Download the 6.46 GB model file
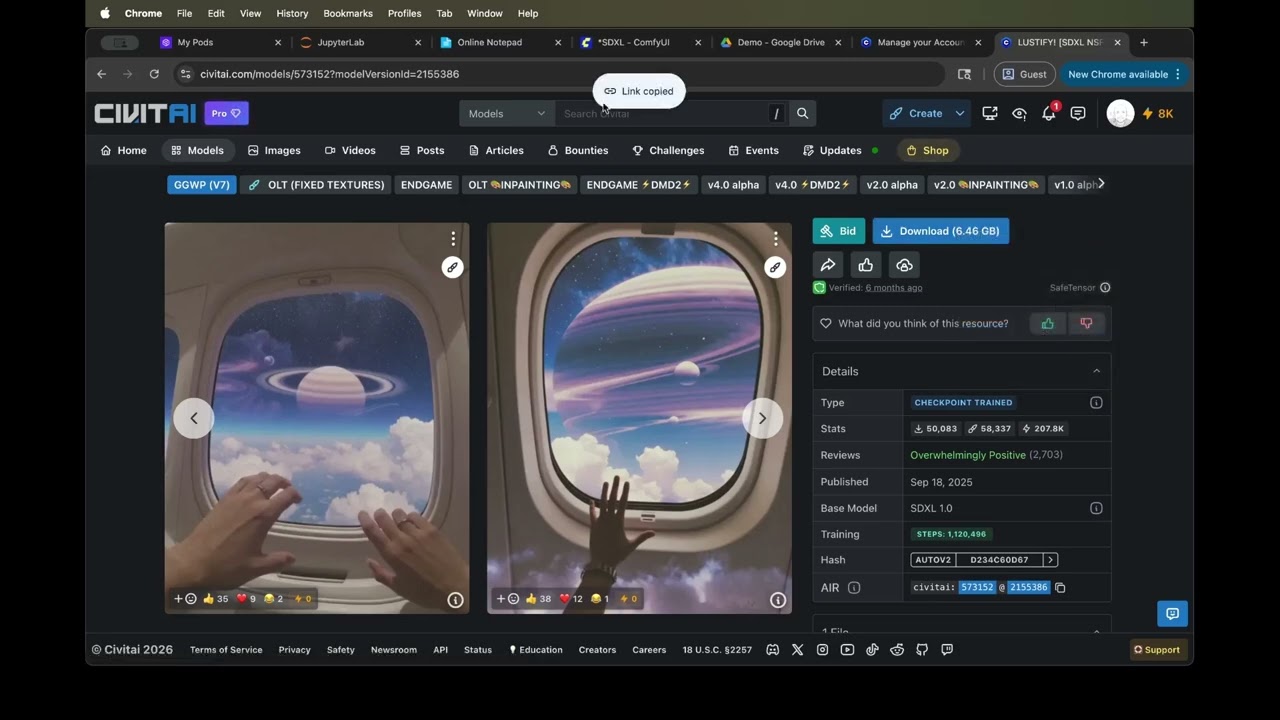 tap(941, 231)
